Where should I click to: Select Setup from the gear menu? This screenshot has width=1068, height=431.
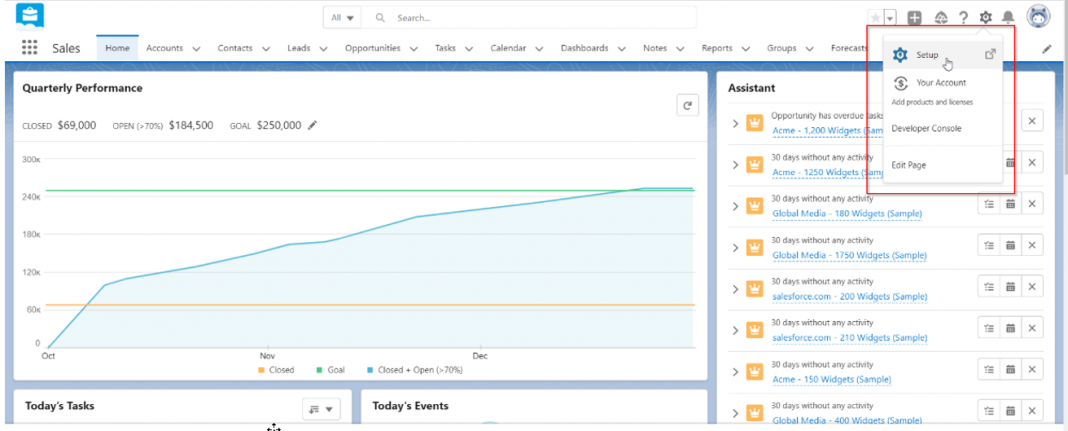pyautogui.click(x=927, y=55)
